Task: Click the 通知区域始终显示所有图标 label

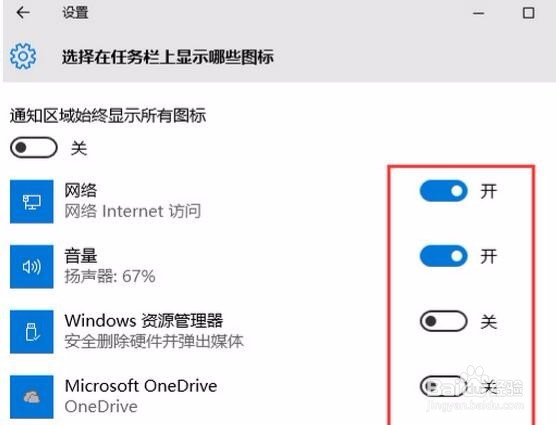Action: coord(108,116)
